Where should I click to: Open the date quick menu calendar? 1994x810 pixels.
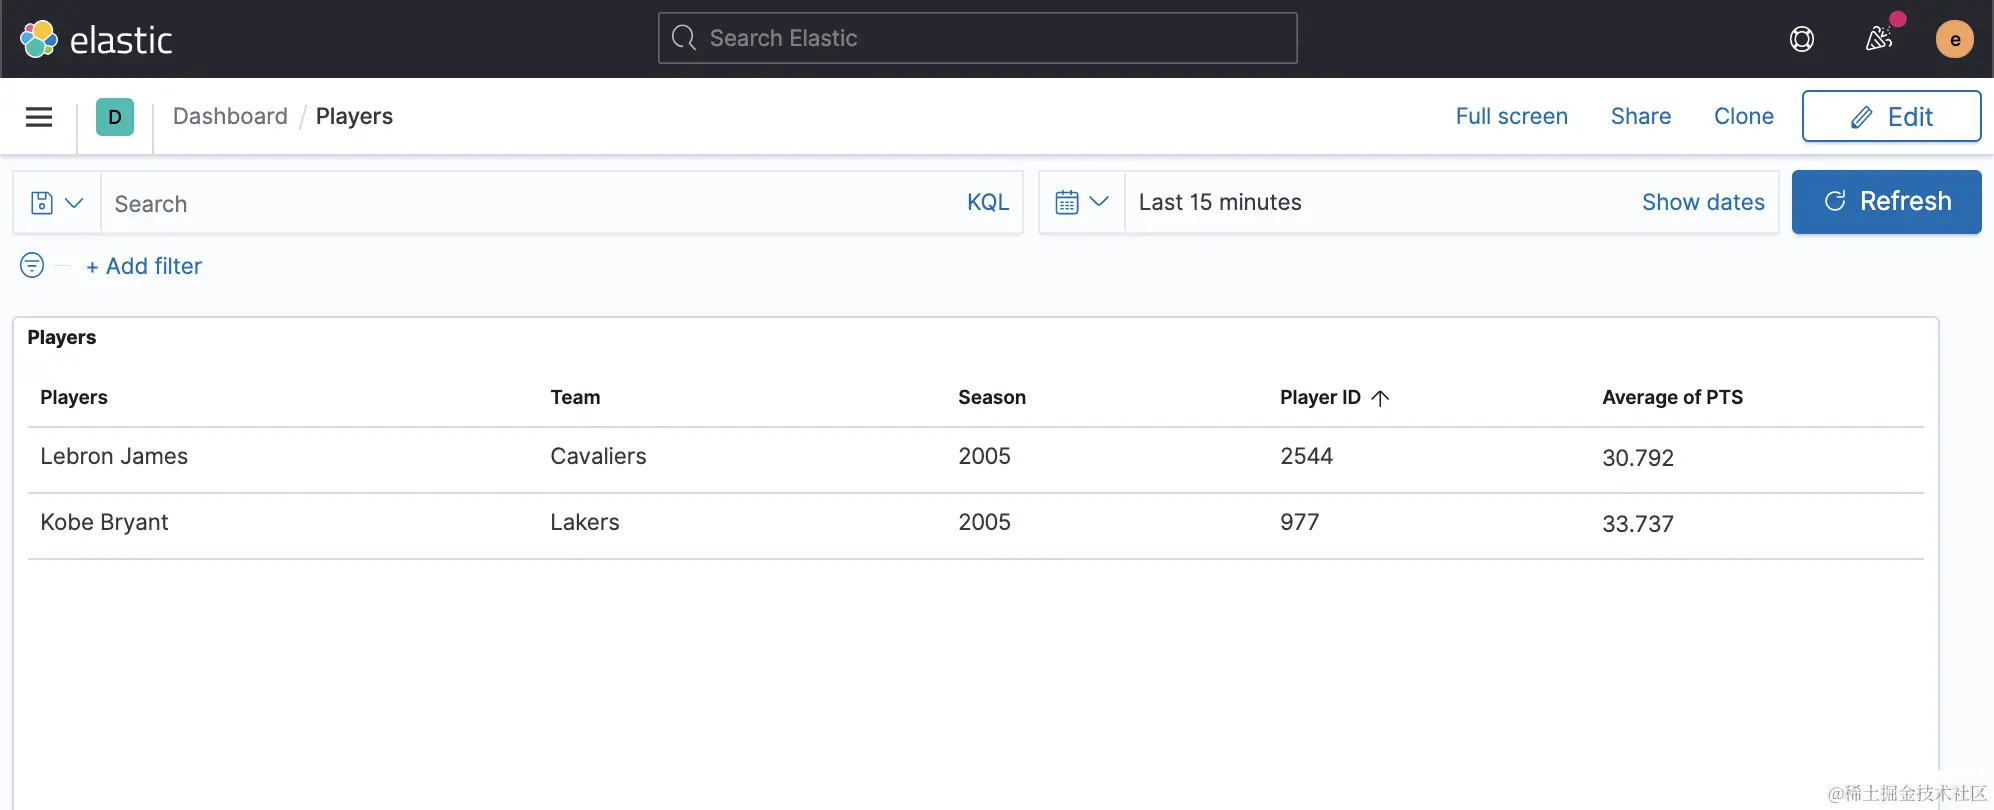click(x=1081, y=202)
